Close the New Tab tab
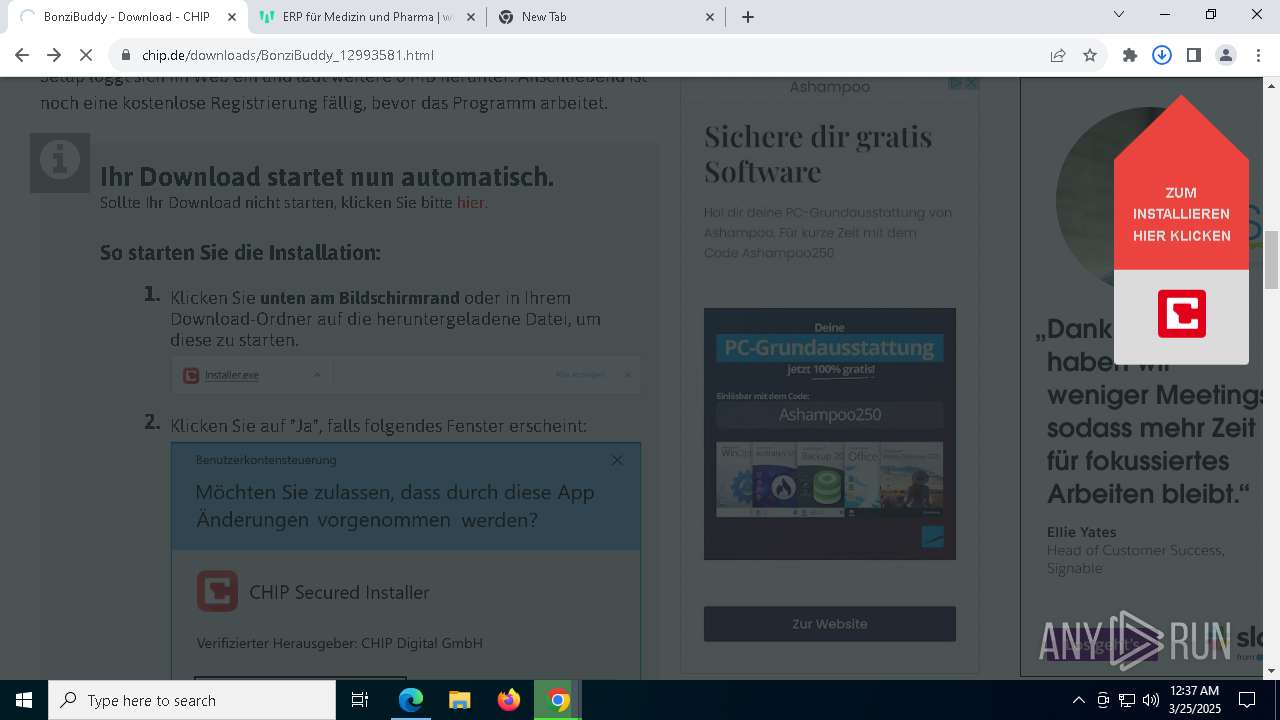The width and height of the screenshot is (1280, 720). (x=710, y=16)
